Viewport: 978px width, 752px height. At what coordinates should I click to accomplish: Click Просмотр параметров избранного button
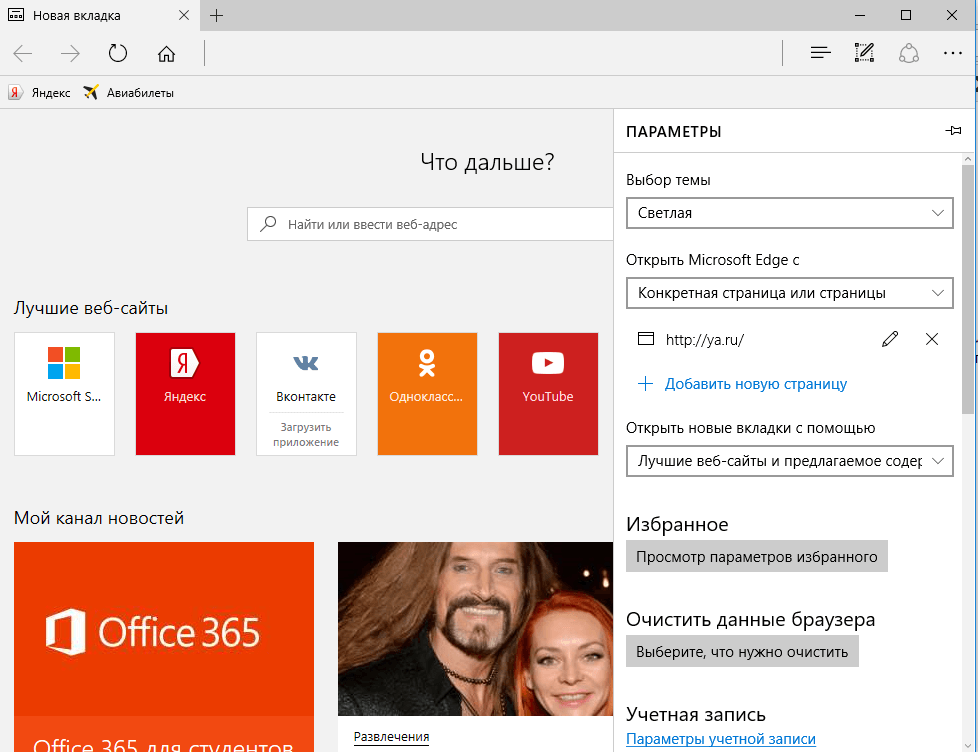[756, 557]
